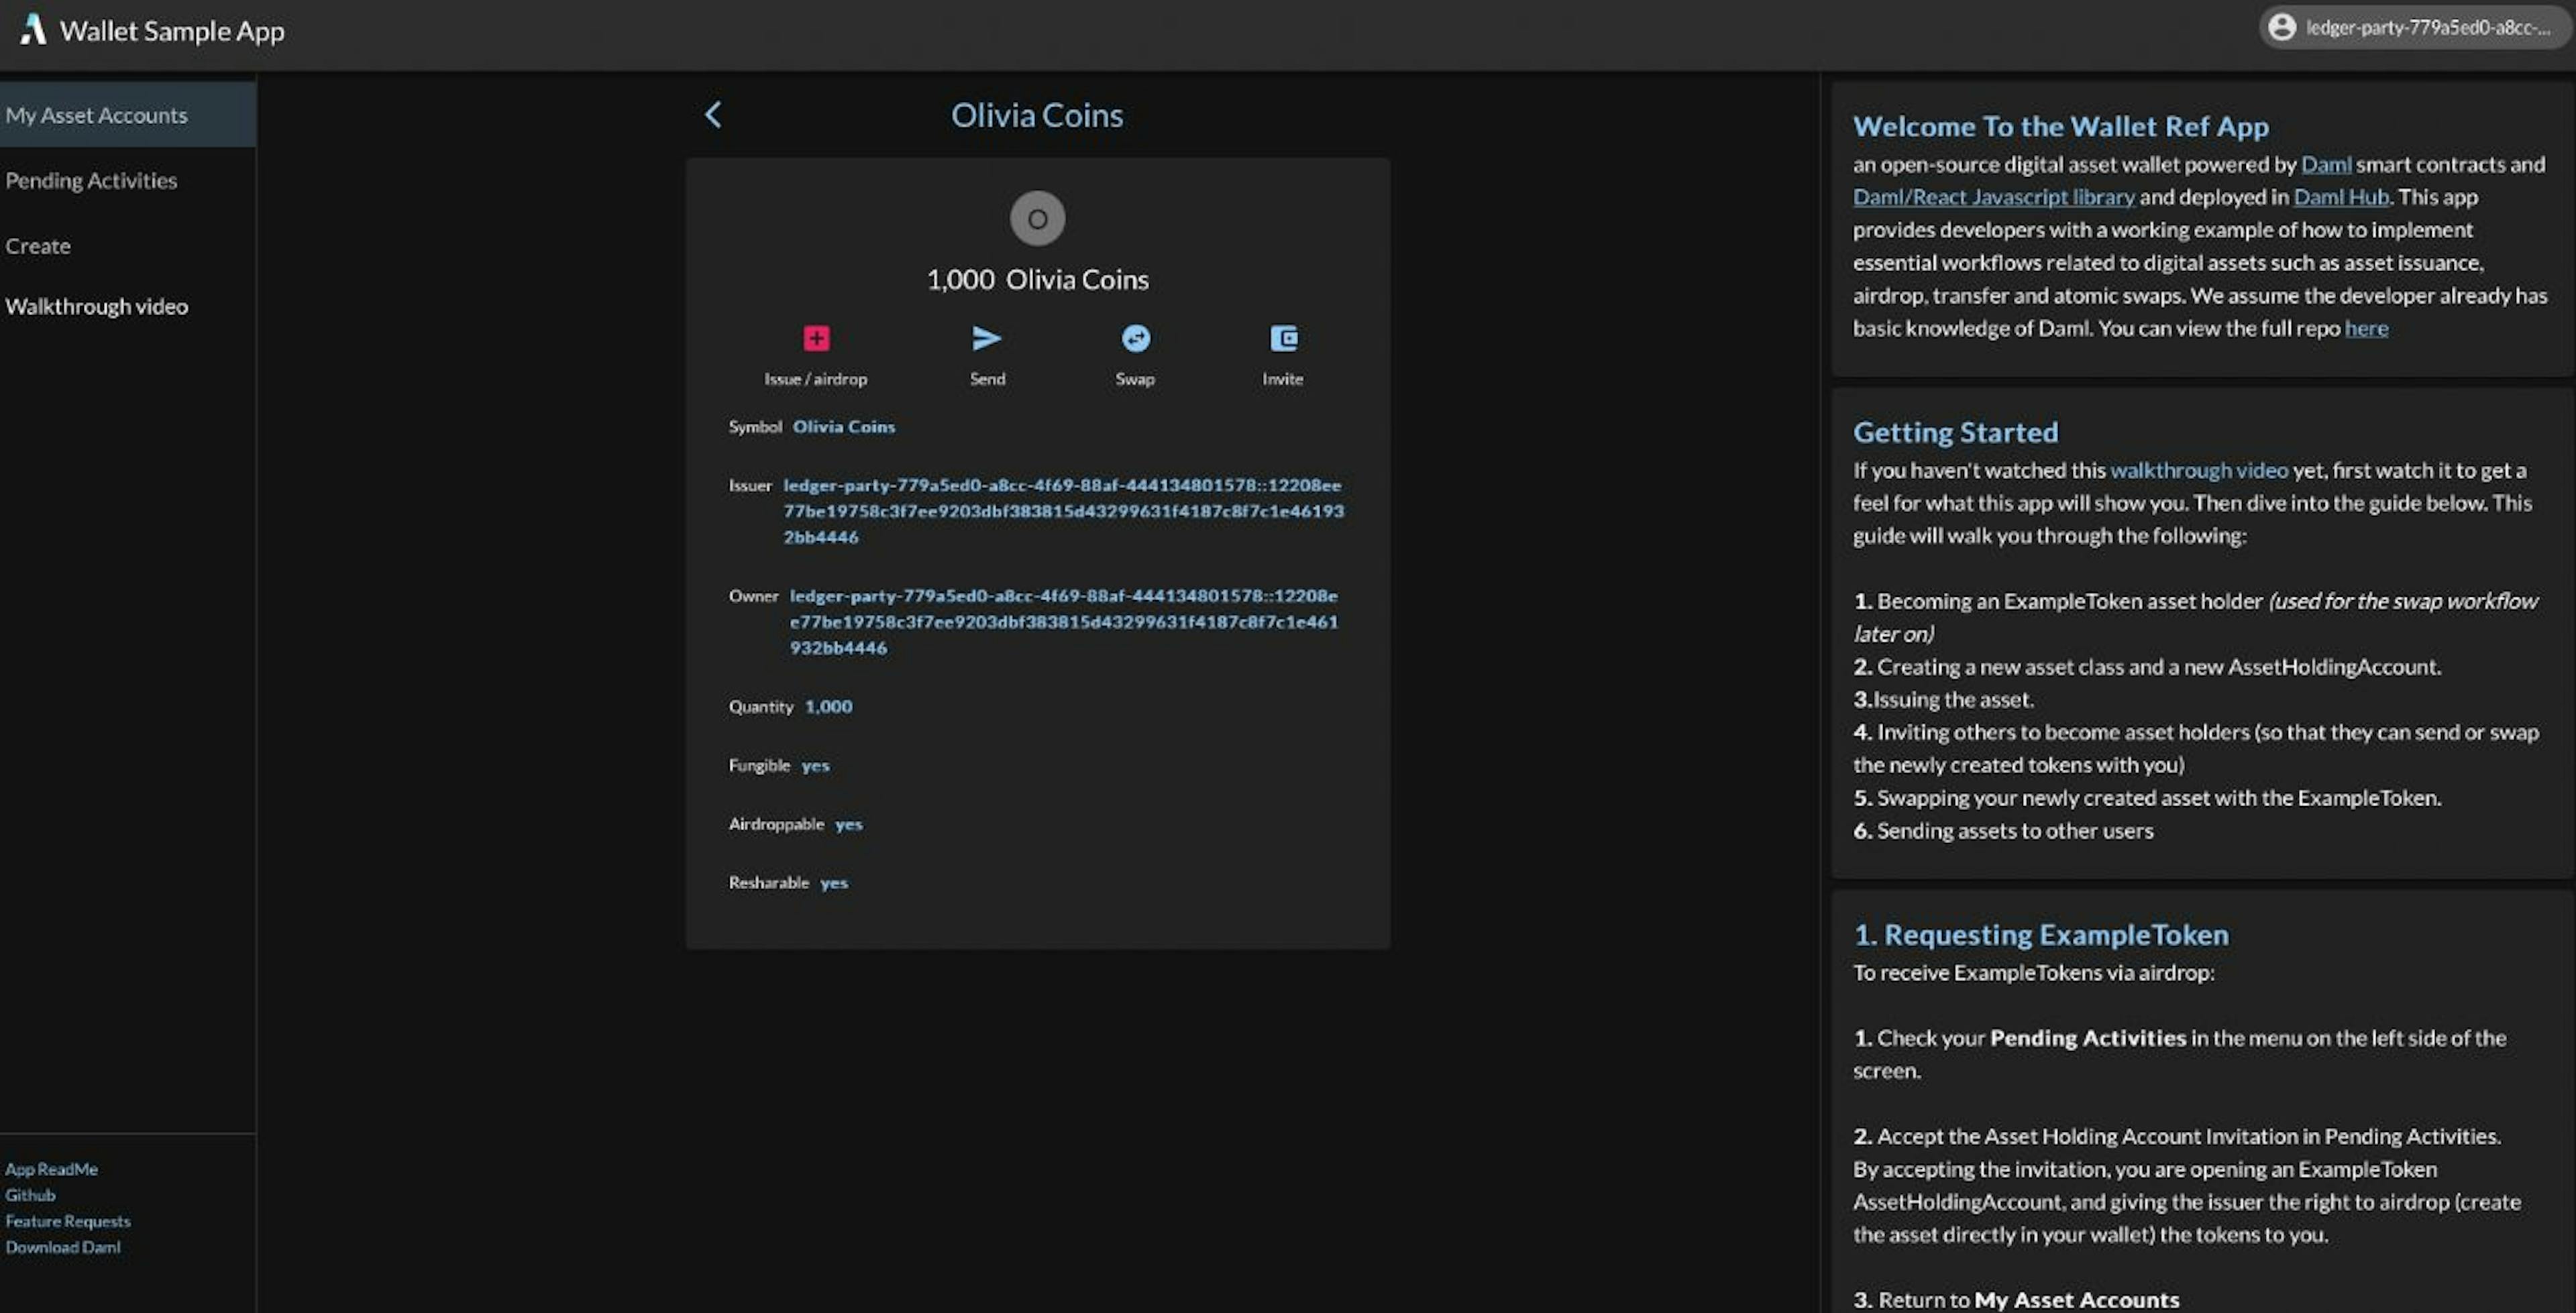Open the Walkthrough video sidebar entry
Viewport: 2576px width, 1313px height.
click(97, 306)
